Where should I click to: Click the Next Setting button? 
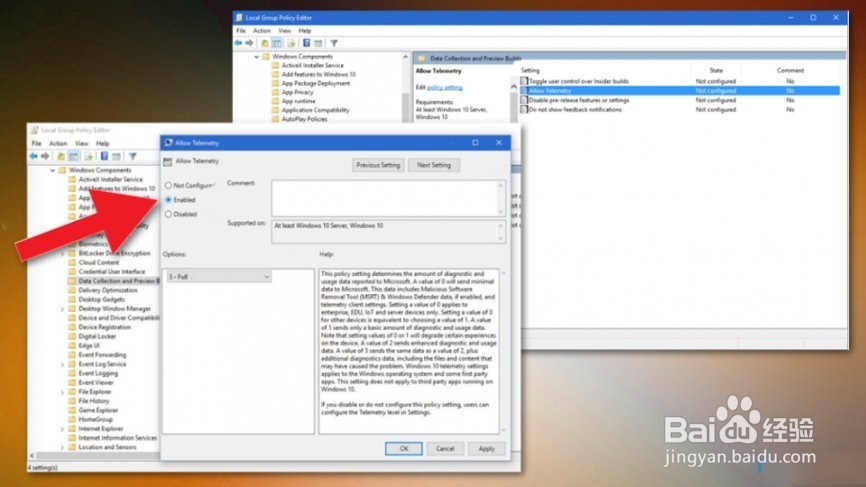434,165
